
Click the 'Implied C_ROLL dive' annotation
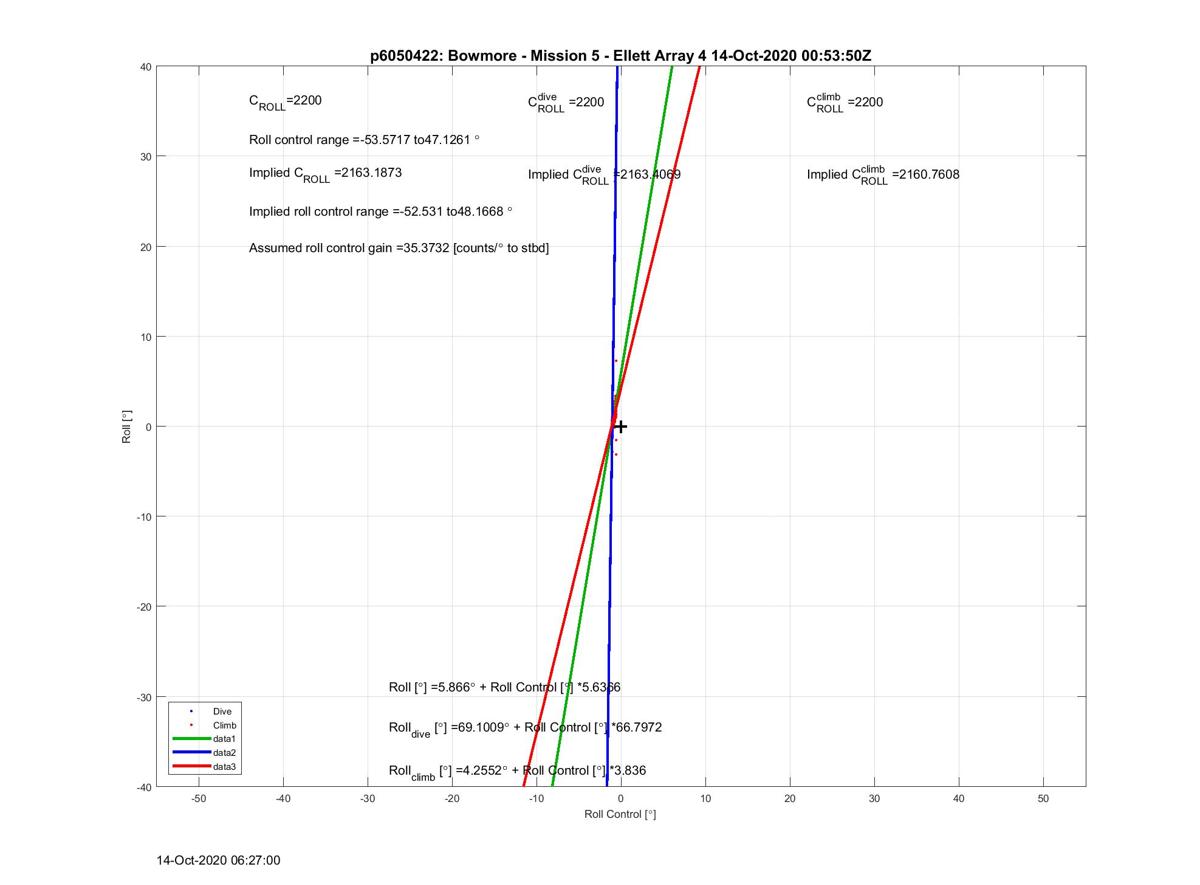[604, 174]
